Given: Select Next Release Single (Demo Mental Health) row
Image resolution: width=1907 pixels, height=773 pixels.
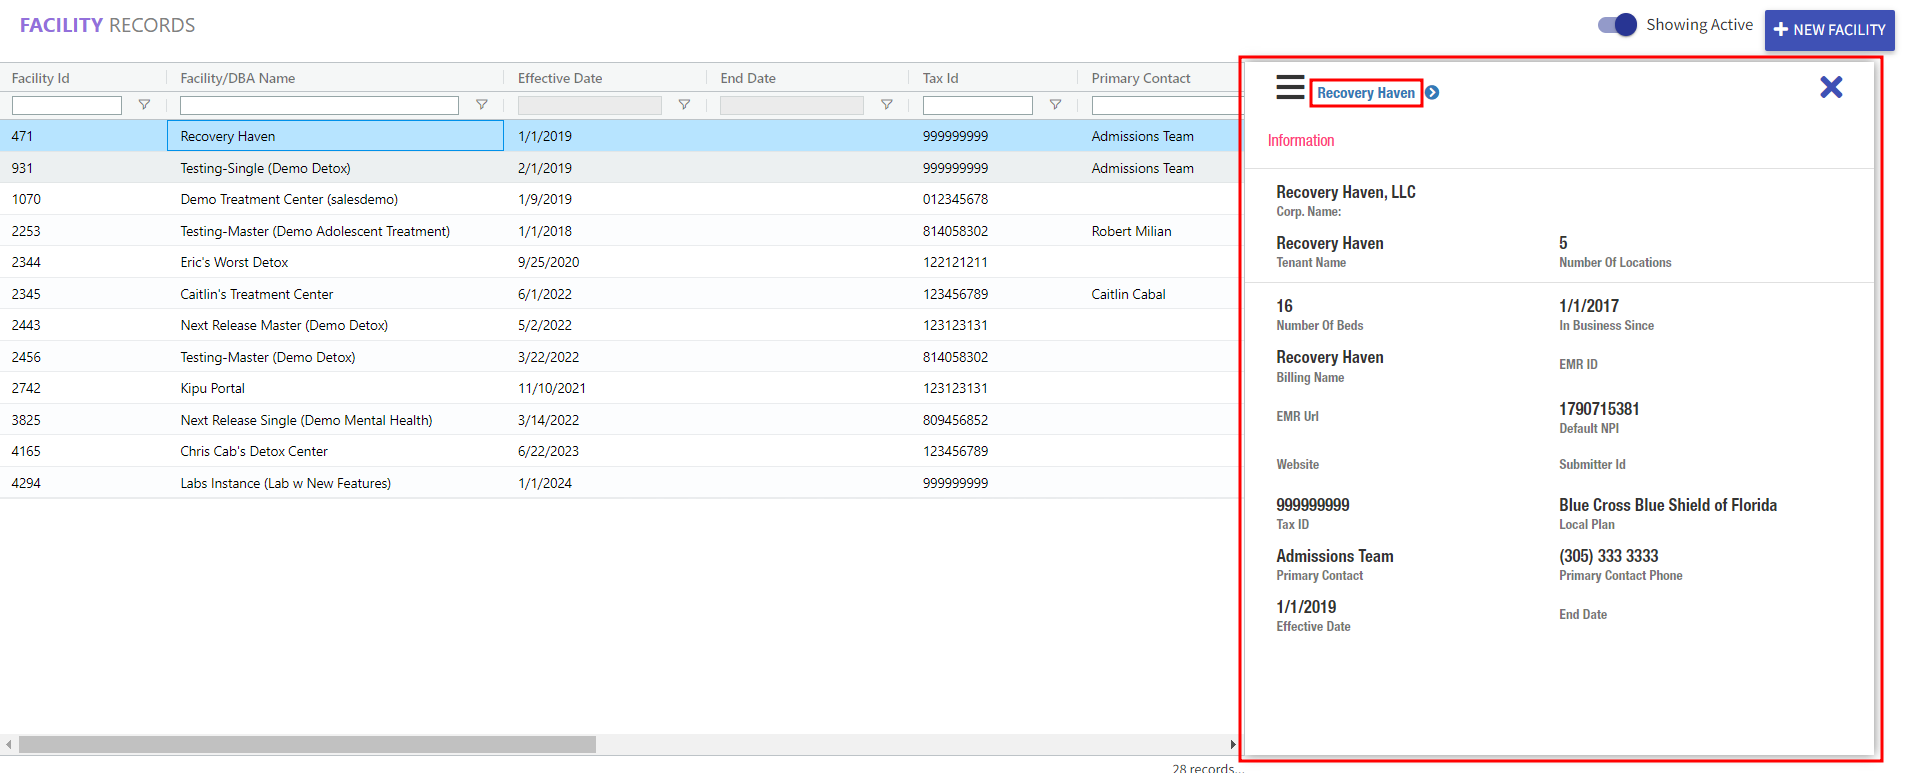Looking at the screenshot, I should click(x=620, y=420).
